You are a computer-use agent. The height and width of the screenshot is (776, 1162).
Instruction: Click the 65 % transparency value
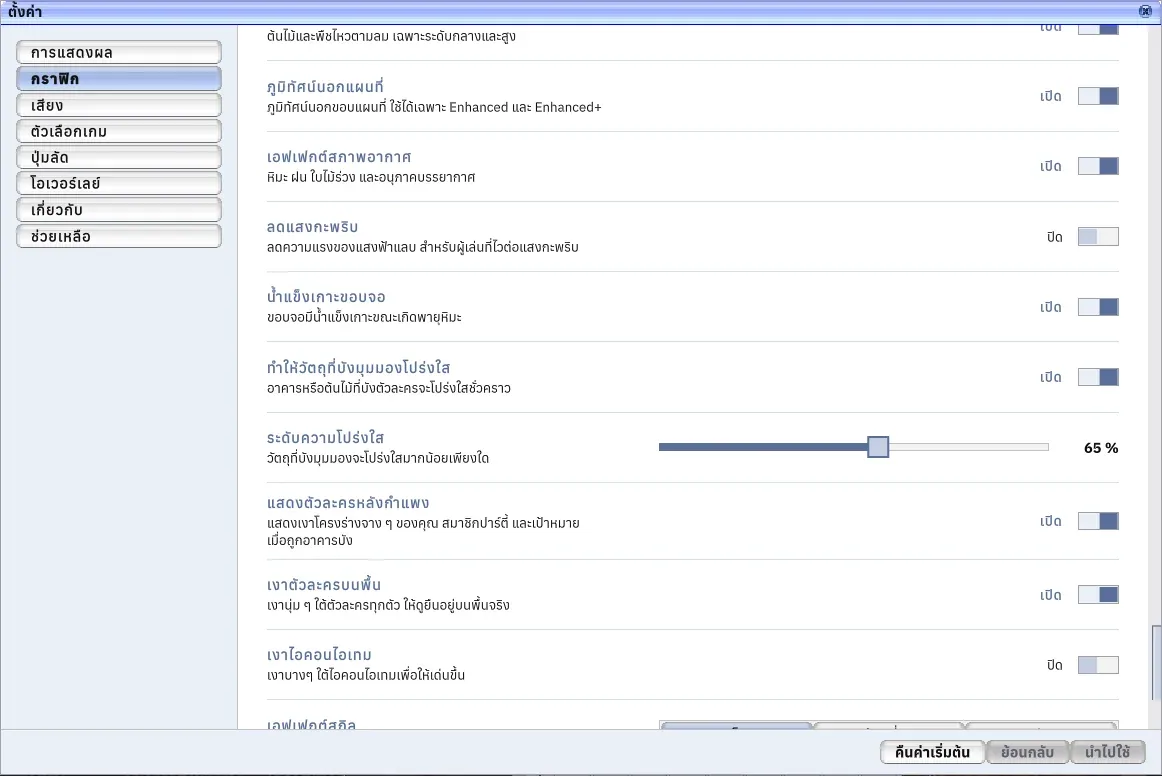click(x=1101, y=448)
